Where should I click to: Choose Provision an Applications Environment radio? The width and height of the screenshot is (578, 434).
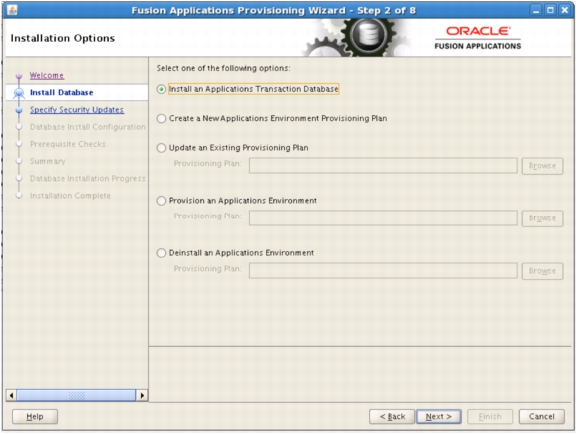[x=161, y=201]
